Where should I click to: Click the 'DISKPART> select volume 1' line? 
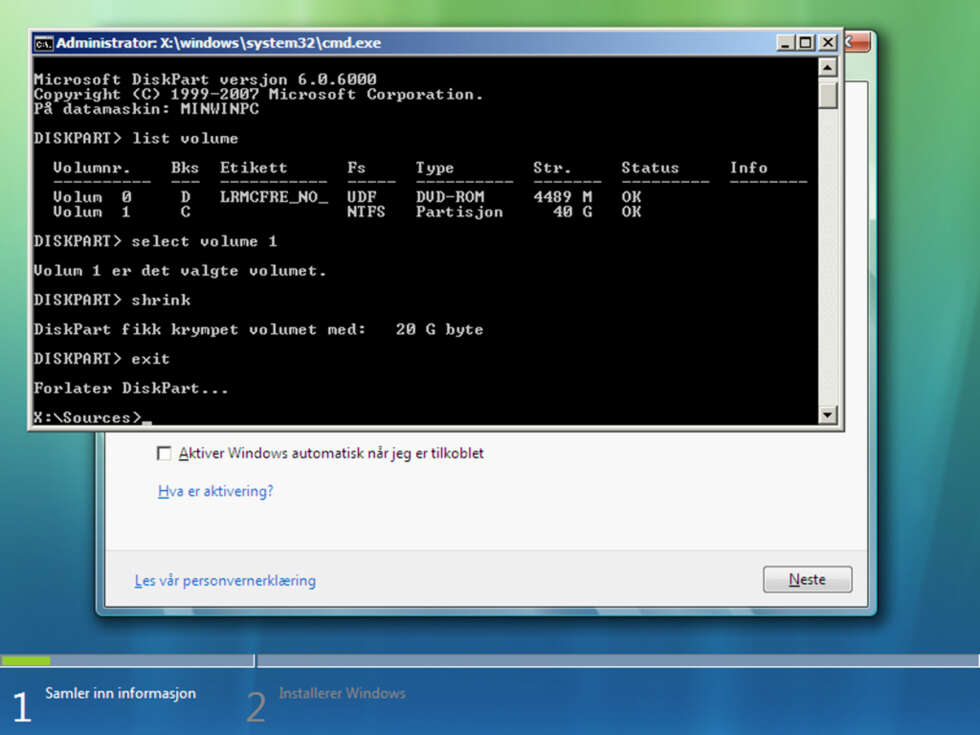click(155, 241)
